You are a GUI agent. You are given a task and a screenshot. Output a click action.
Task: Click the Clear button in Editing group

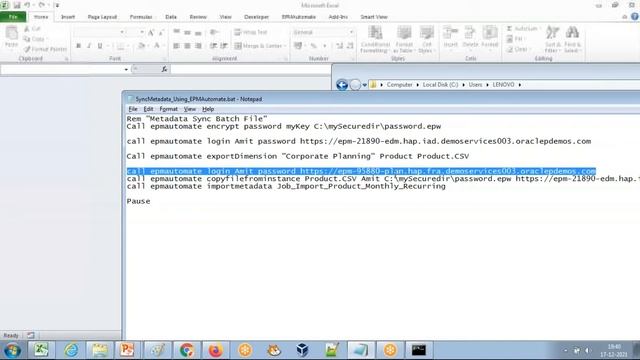(518, 49)
